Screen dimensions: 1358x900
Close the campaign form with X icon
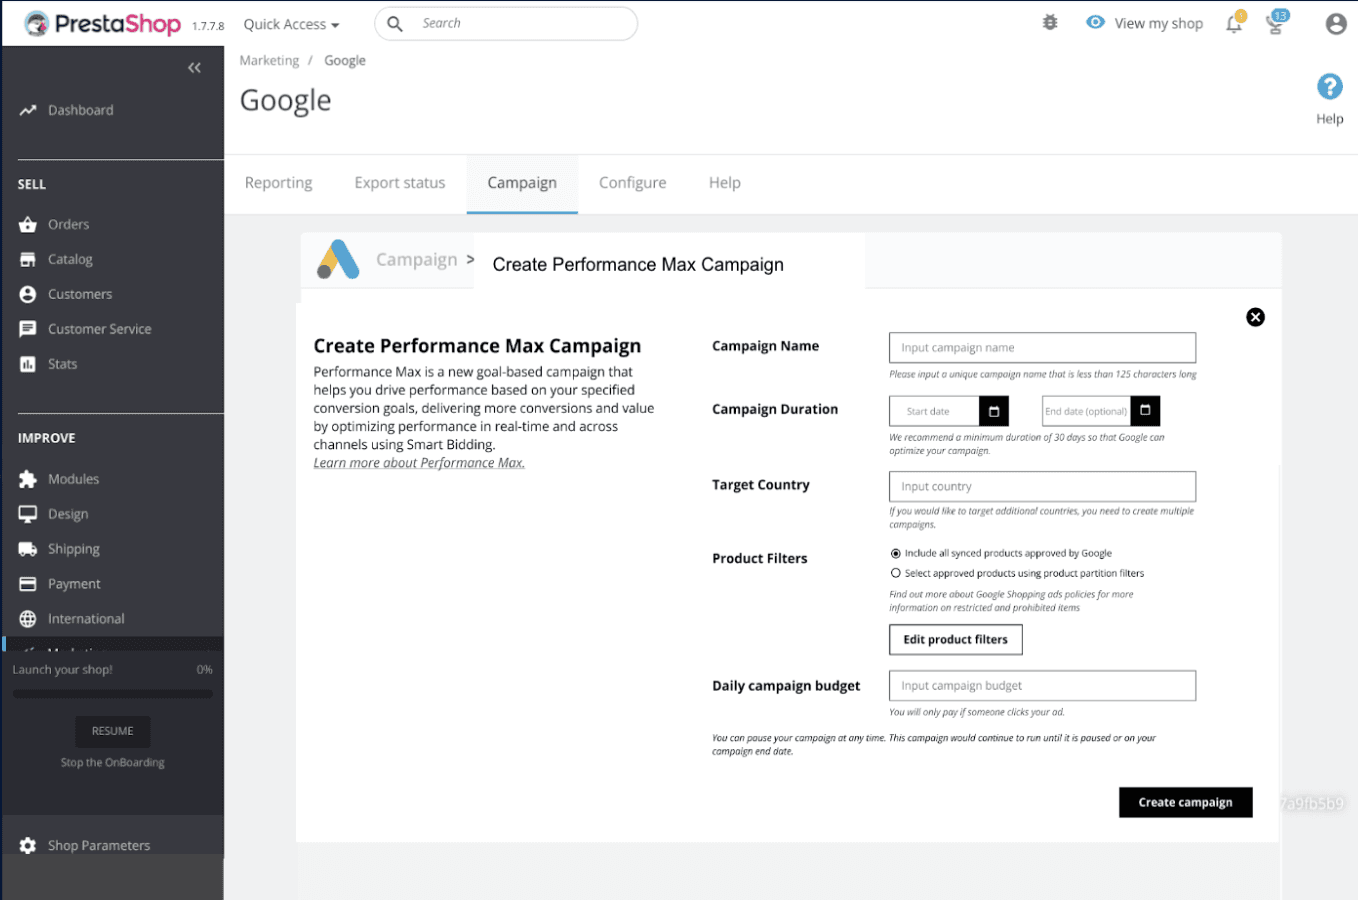1256,317
